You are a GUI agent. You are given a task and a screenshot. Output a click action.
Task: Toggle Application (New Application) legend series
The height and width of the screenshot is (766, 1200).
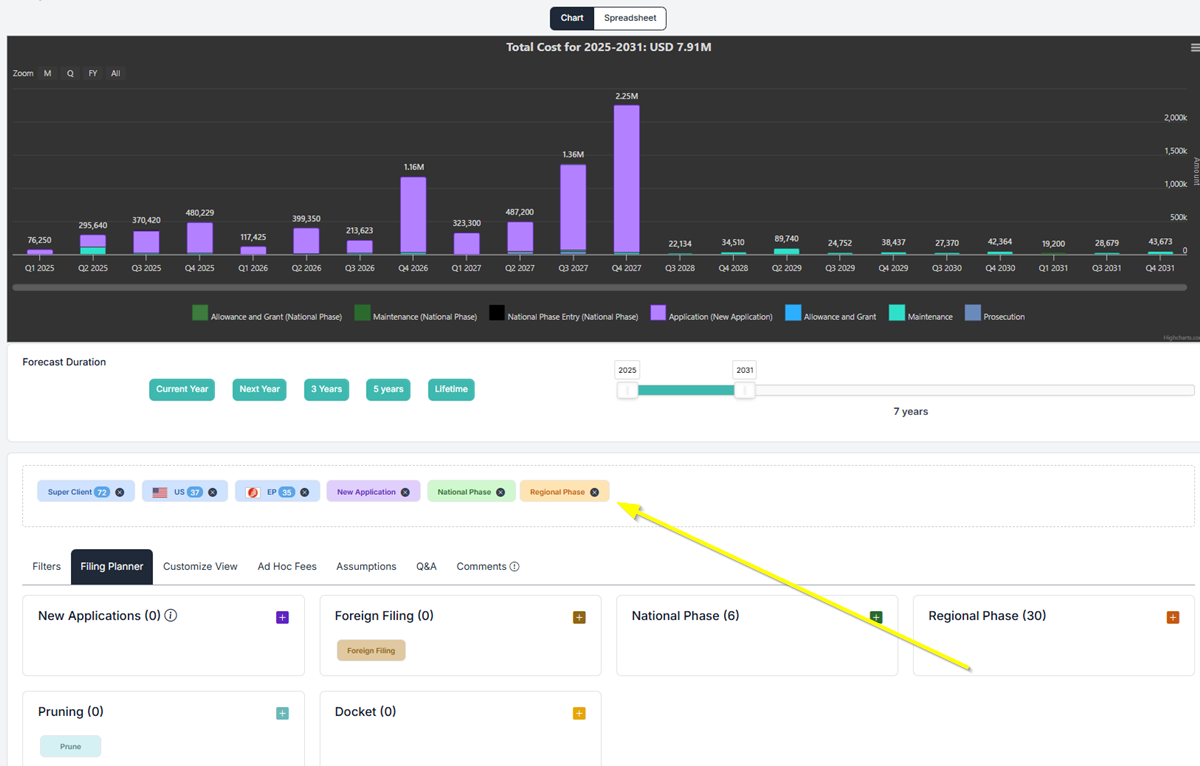coord(711,316)
